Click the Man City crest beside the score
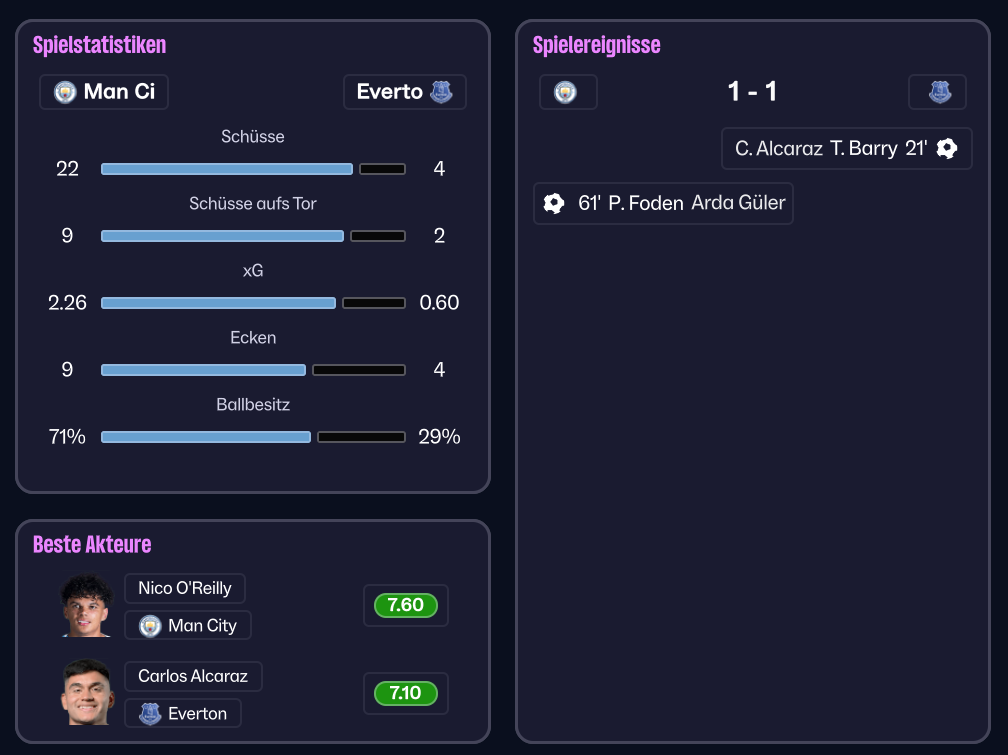 [566, 92]
